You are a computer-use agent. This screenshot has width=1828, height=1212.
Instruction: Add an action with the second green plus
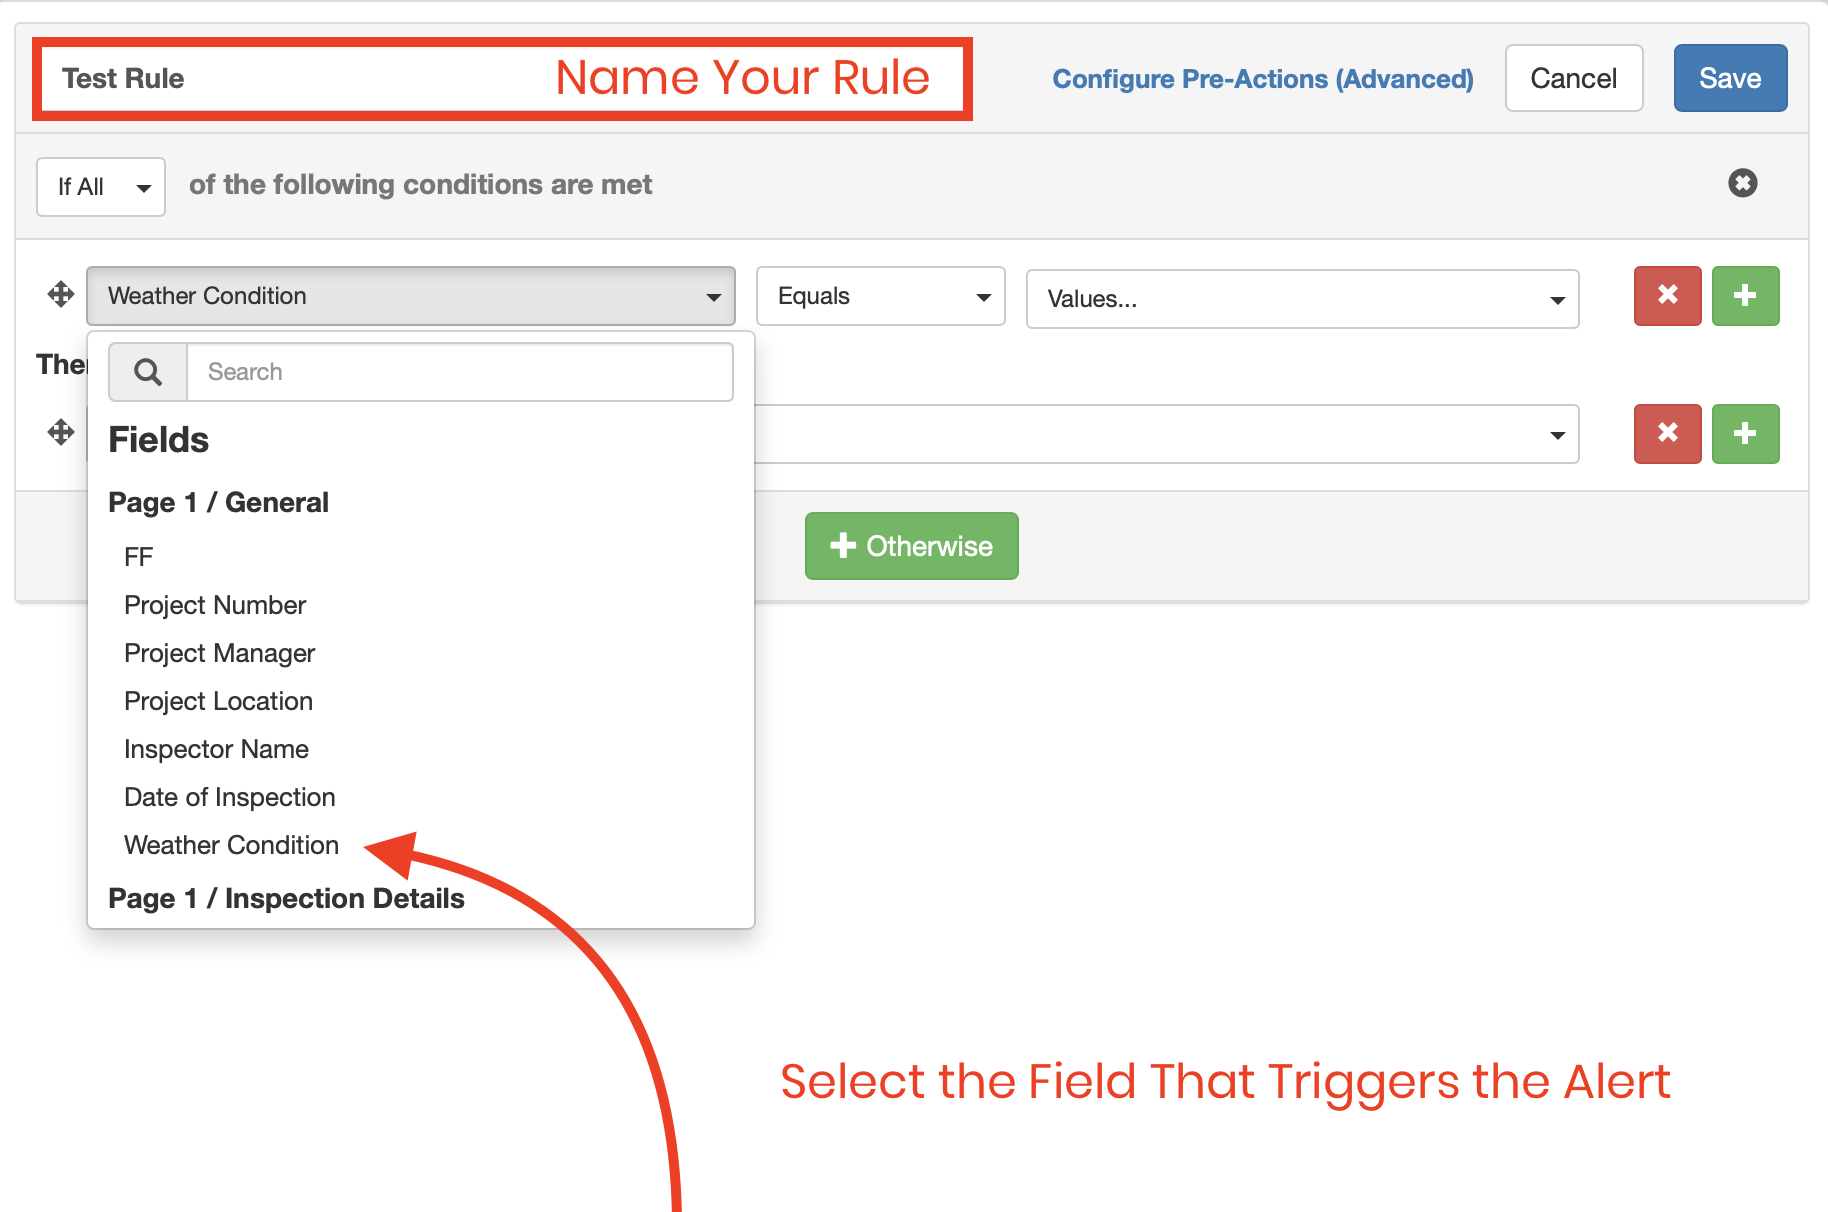pos(1745,434)
